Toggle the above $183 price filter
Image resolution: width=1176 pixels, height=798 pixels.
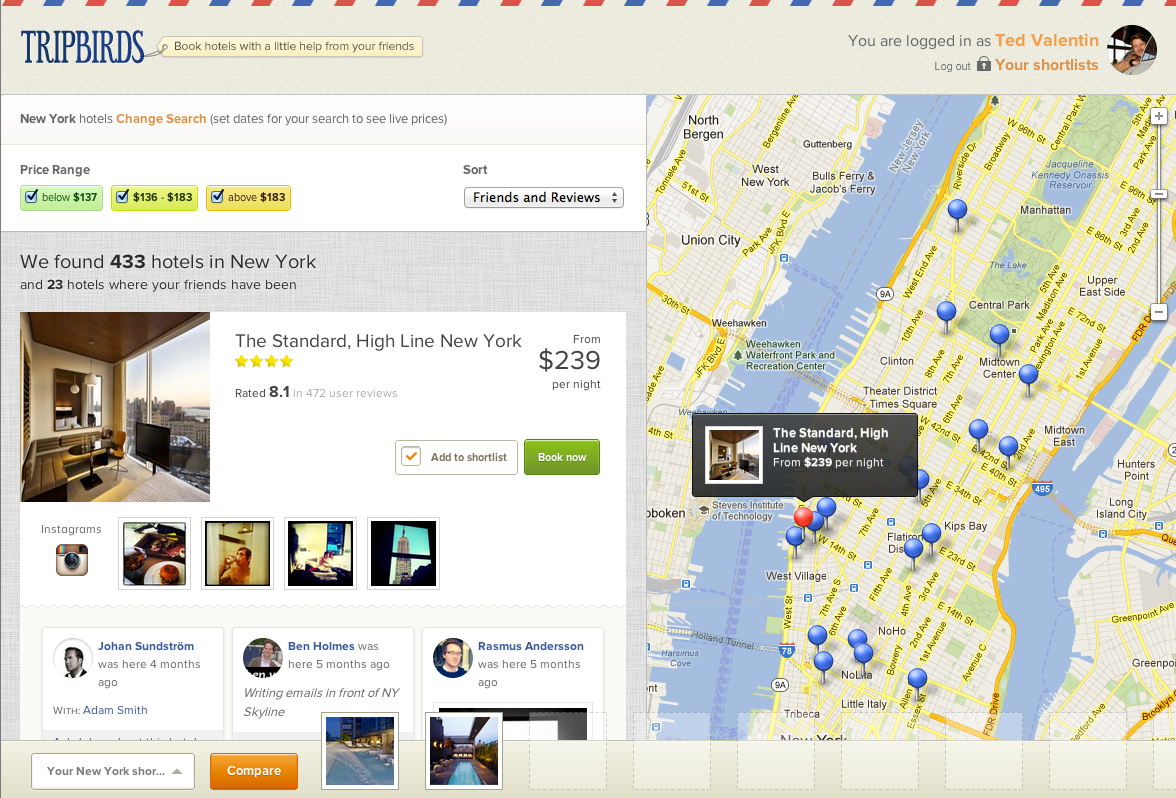pos(248,198)
